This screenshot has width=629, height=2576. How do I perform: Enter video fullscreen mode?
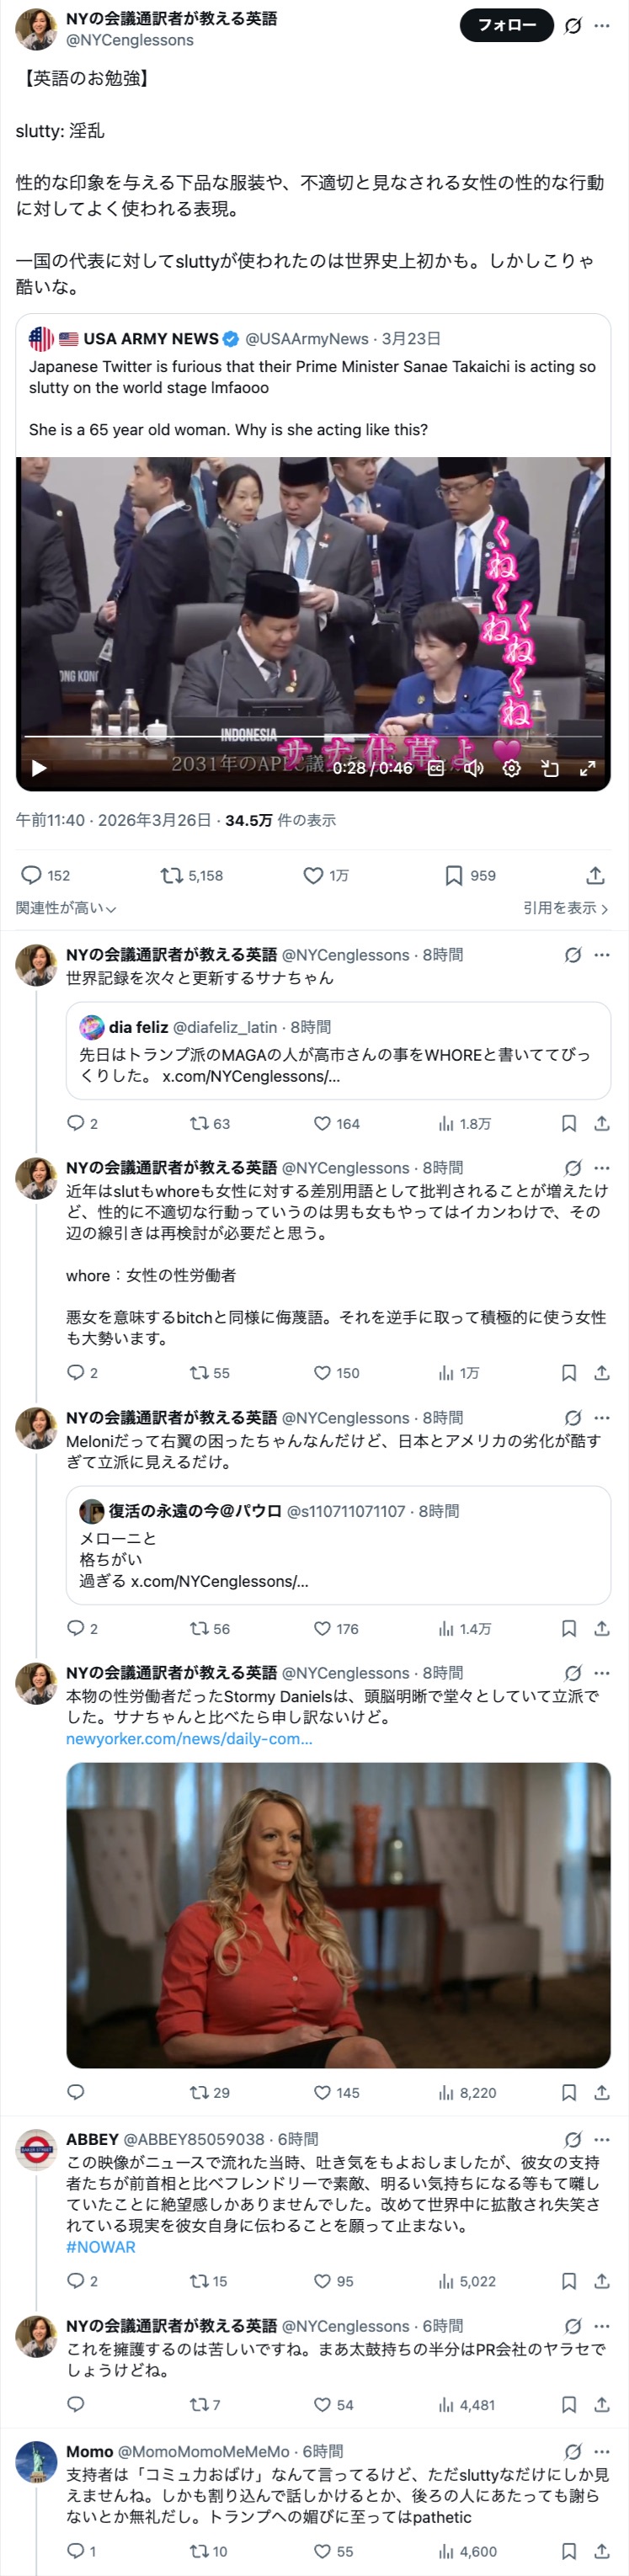click(588, 768)
